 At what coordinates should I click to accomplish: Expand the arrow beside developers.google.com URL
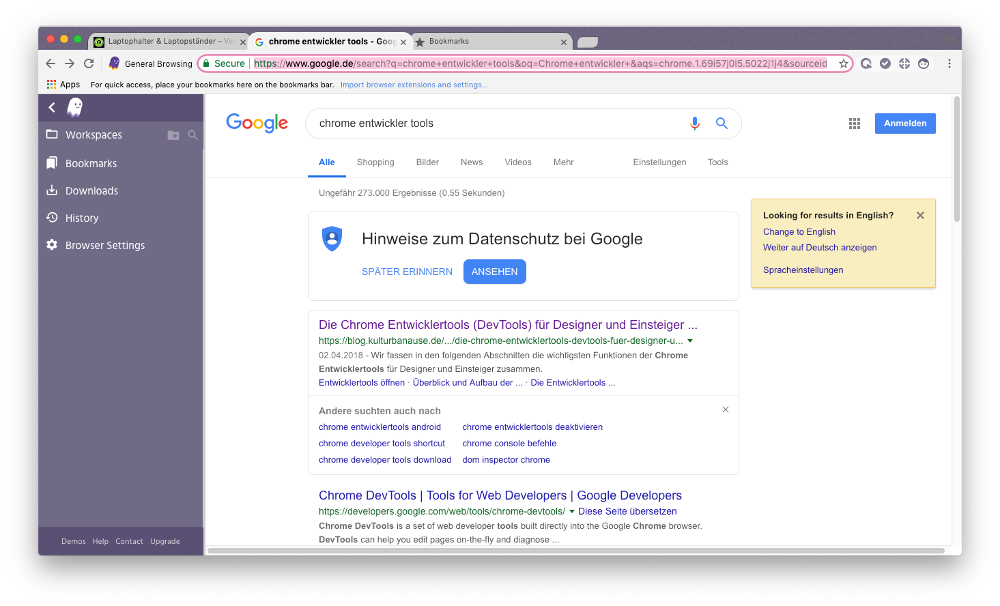(x=571, y=512)
